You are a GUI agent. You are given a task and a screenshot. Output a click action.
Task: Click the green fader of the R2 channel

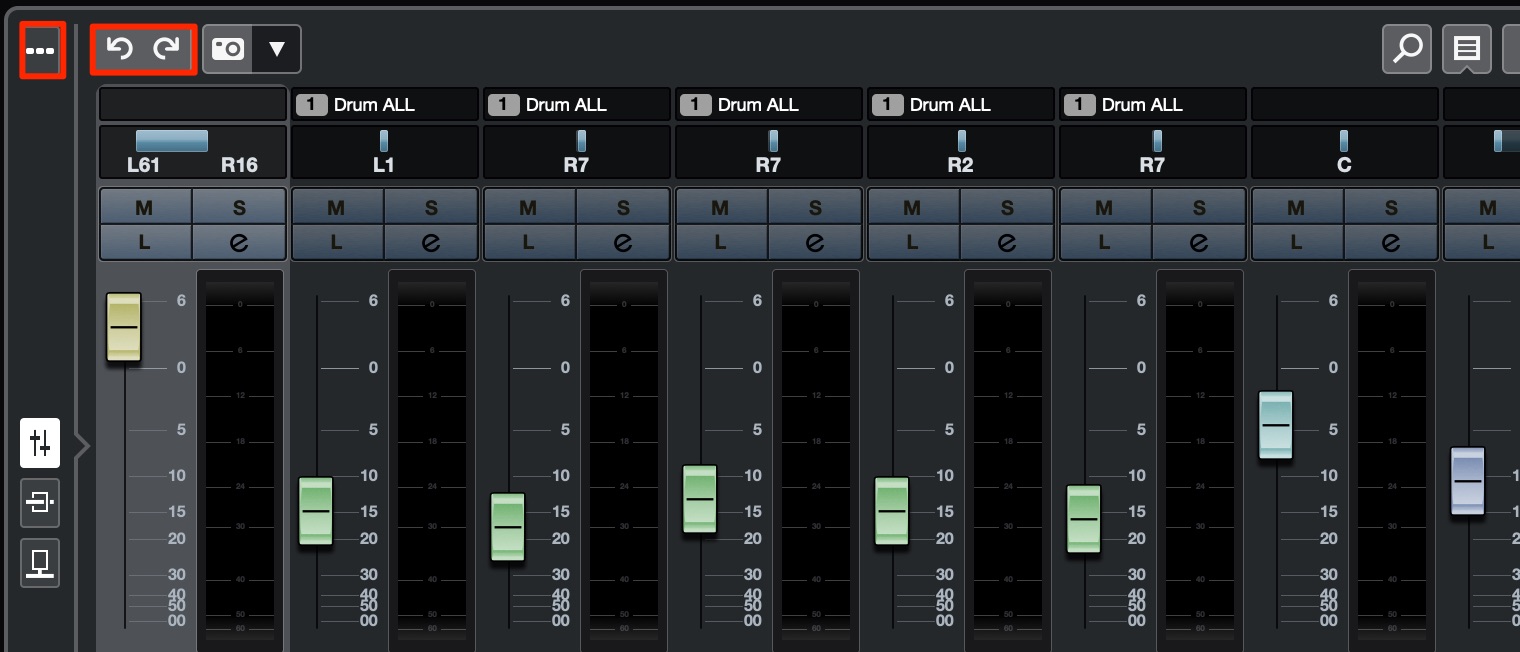892,511
